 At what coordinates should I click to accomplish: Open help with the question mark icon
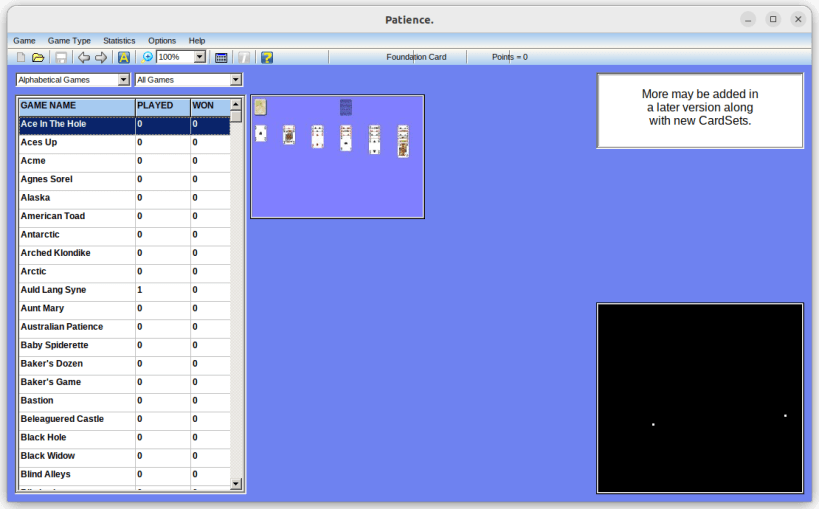tap(267, 57)
